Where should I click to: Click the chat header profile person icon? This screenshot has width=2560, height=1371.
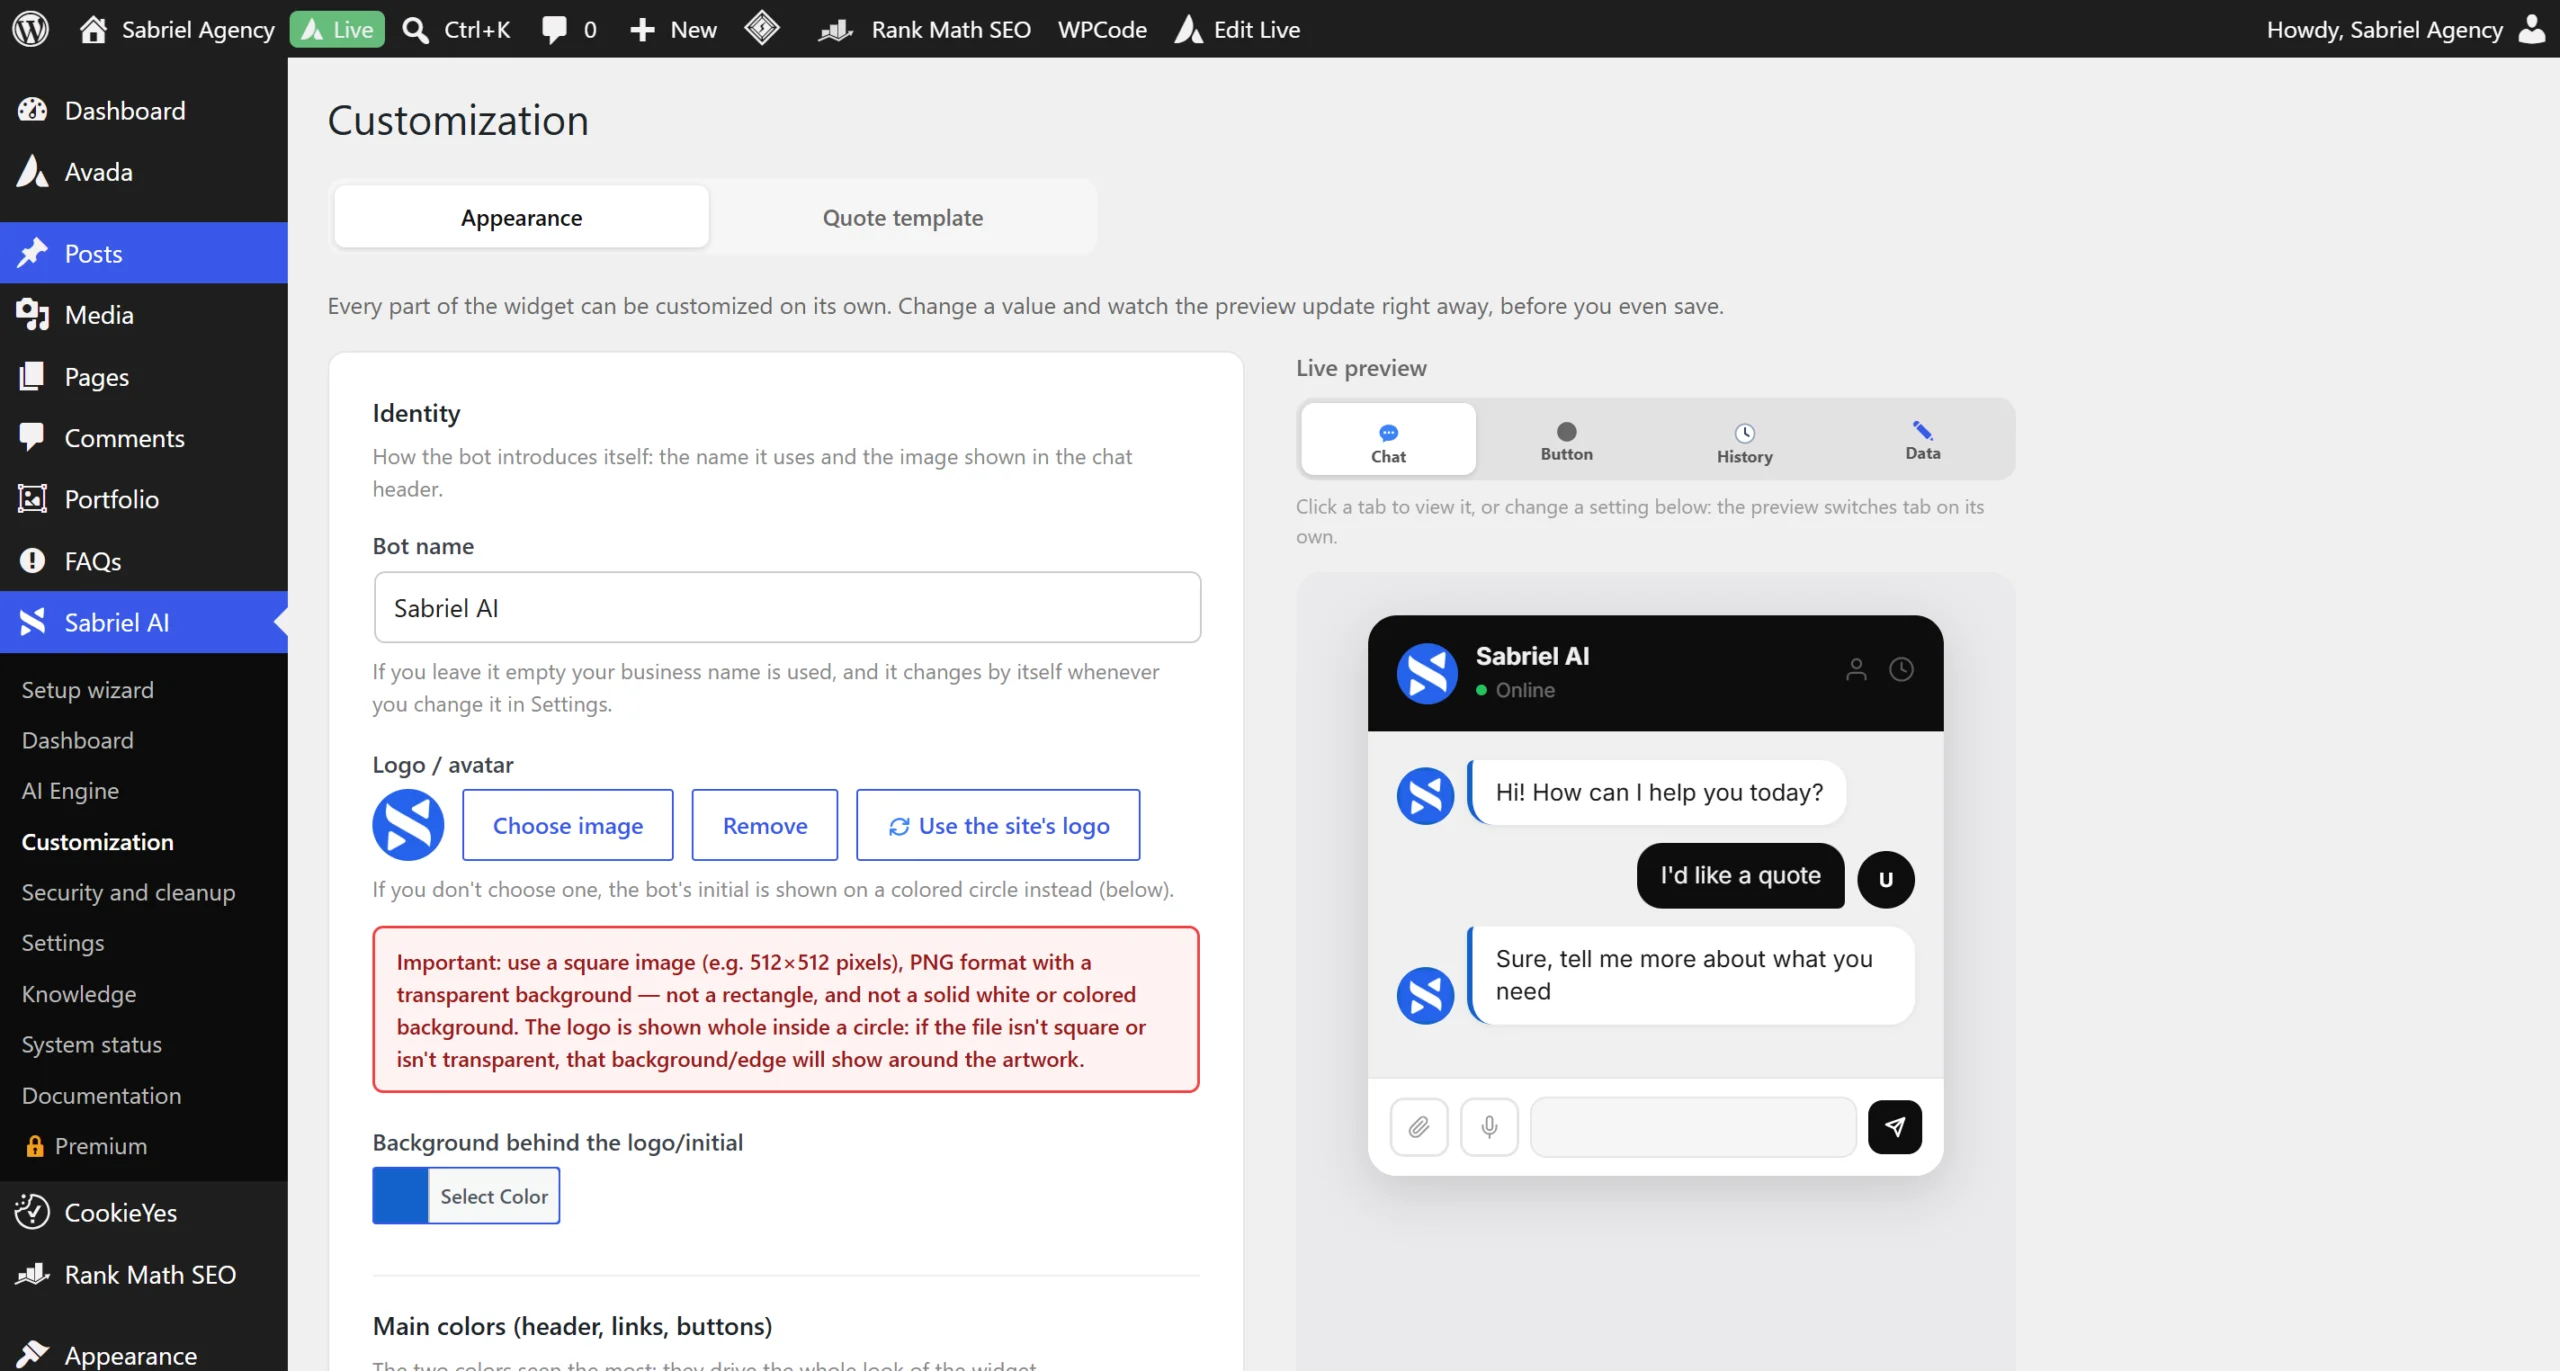pos(1856,669)
